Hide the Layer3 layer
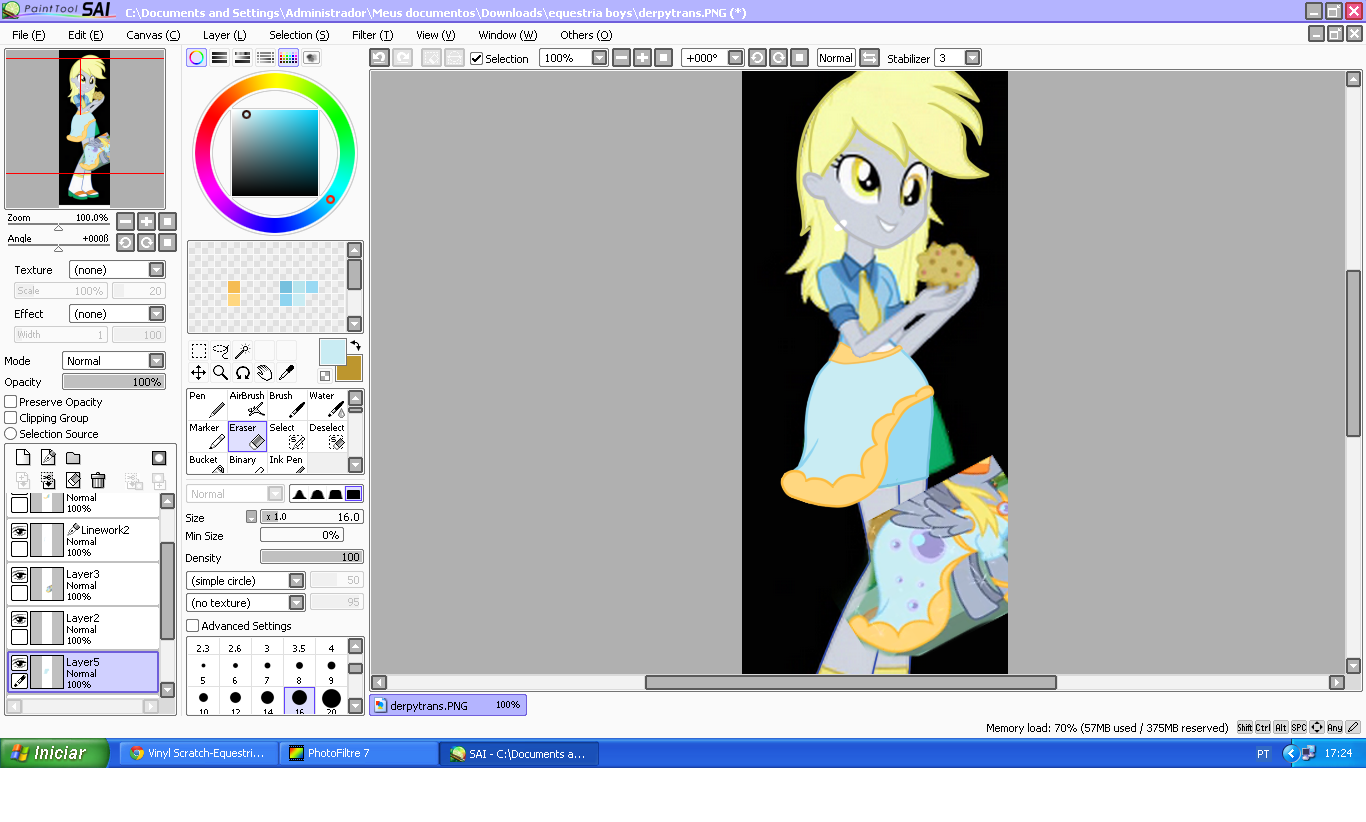The image size is (1366, 822). pos(19,576)
